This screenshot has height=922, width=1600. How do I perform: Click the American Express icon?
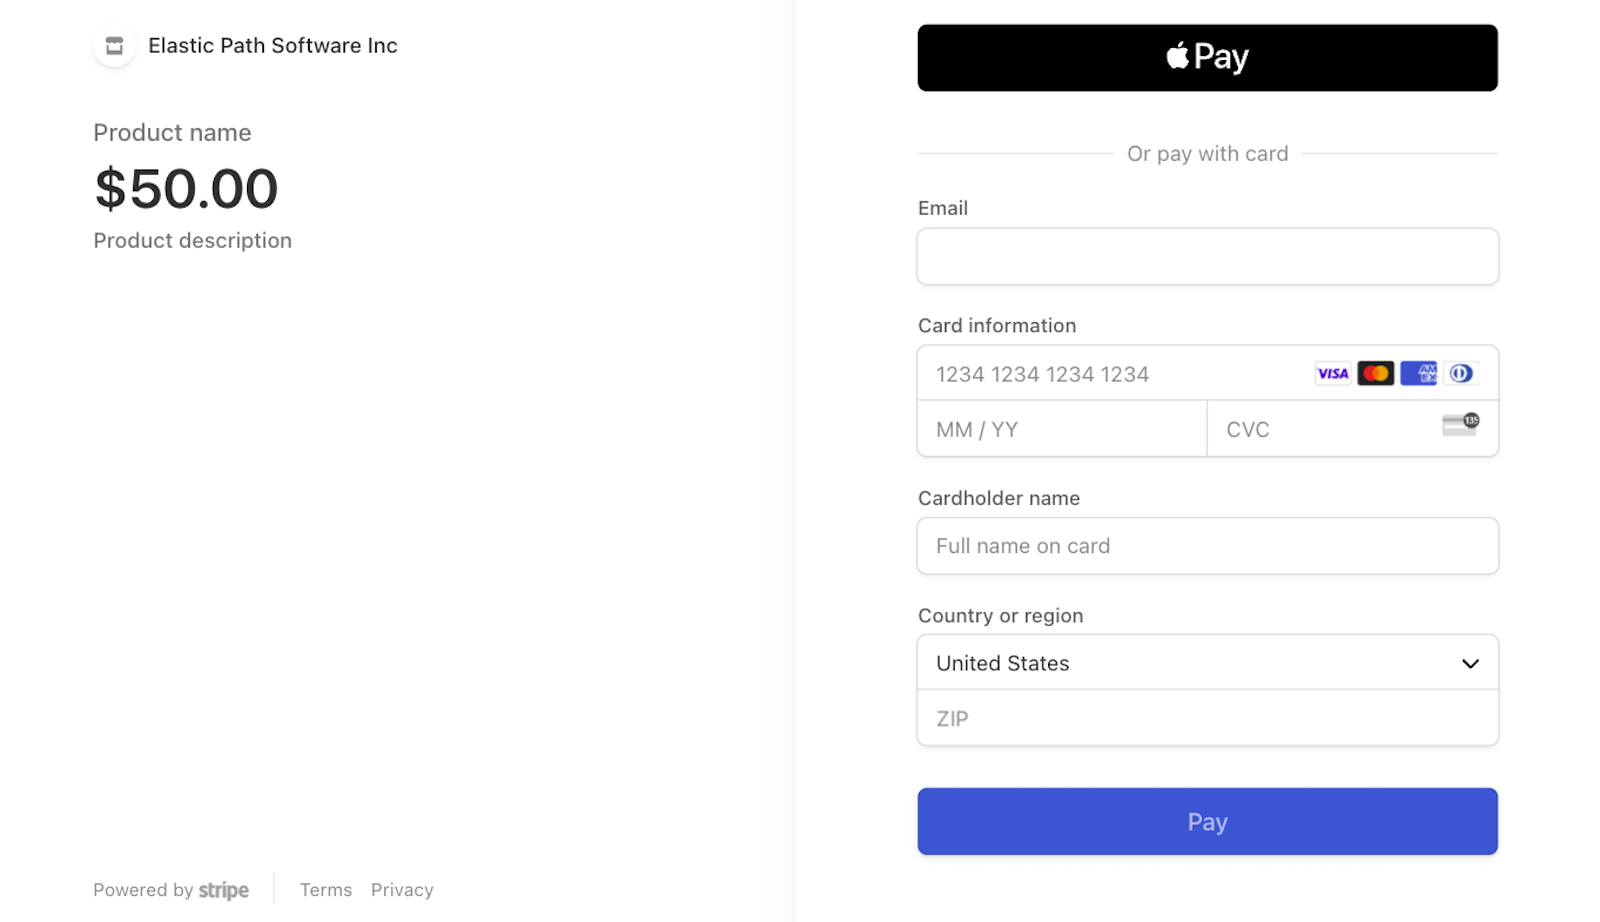tap(1418, 373)
